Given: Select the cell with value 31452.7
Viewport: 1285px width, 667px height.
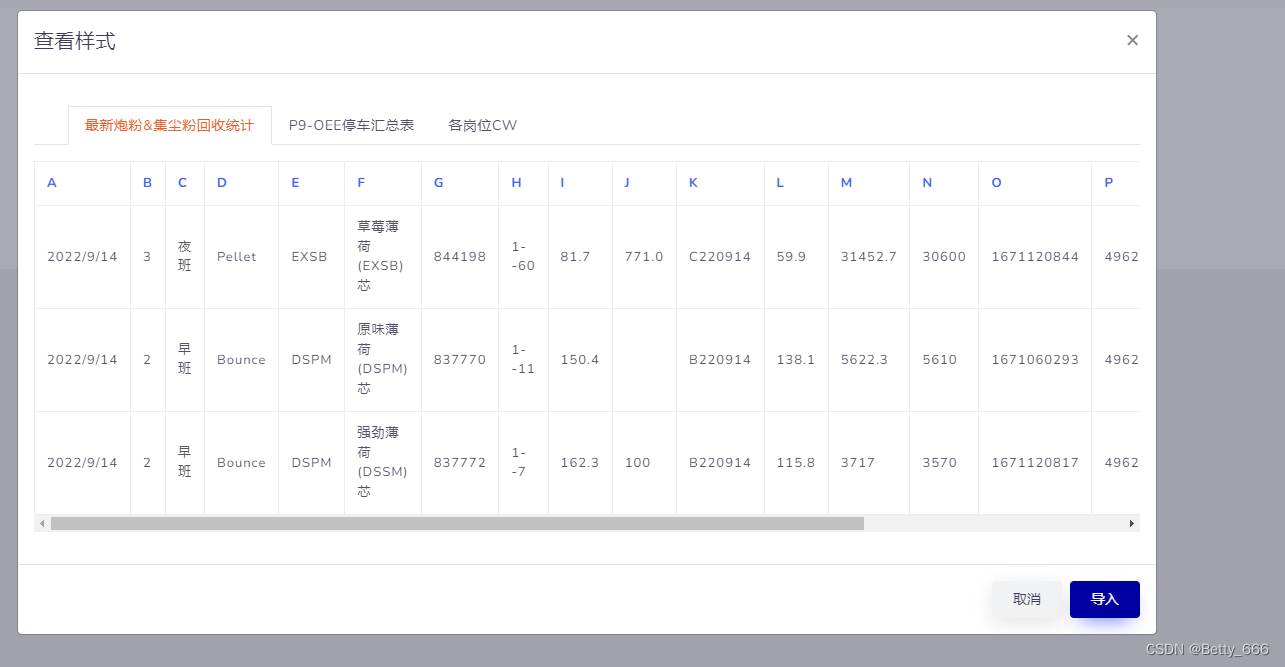Looking at the screenshot, I should pyautogui.click(x=868, y=256).
